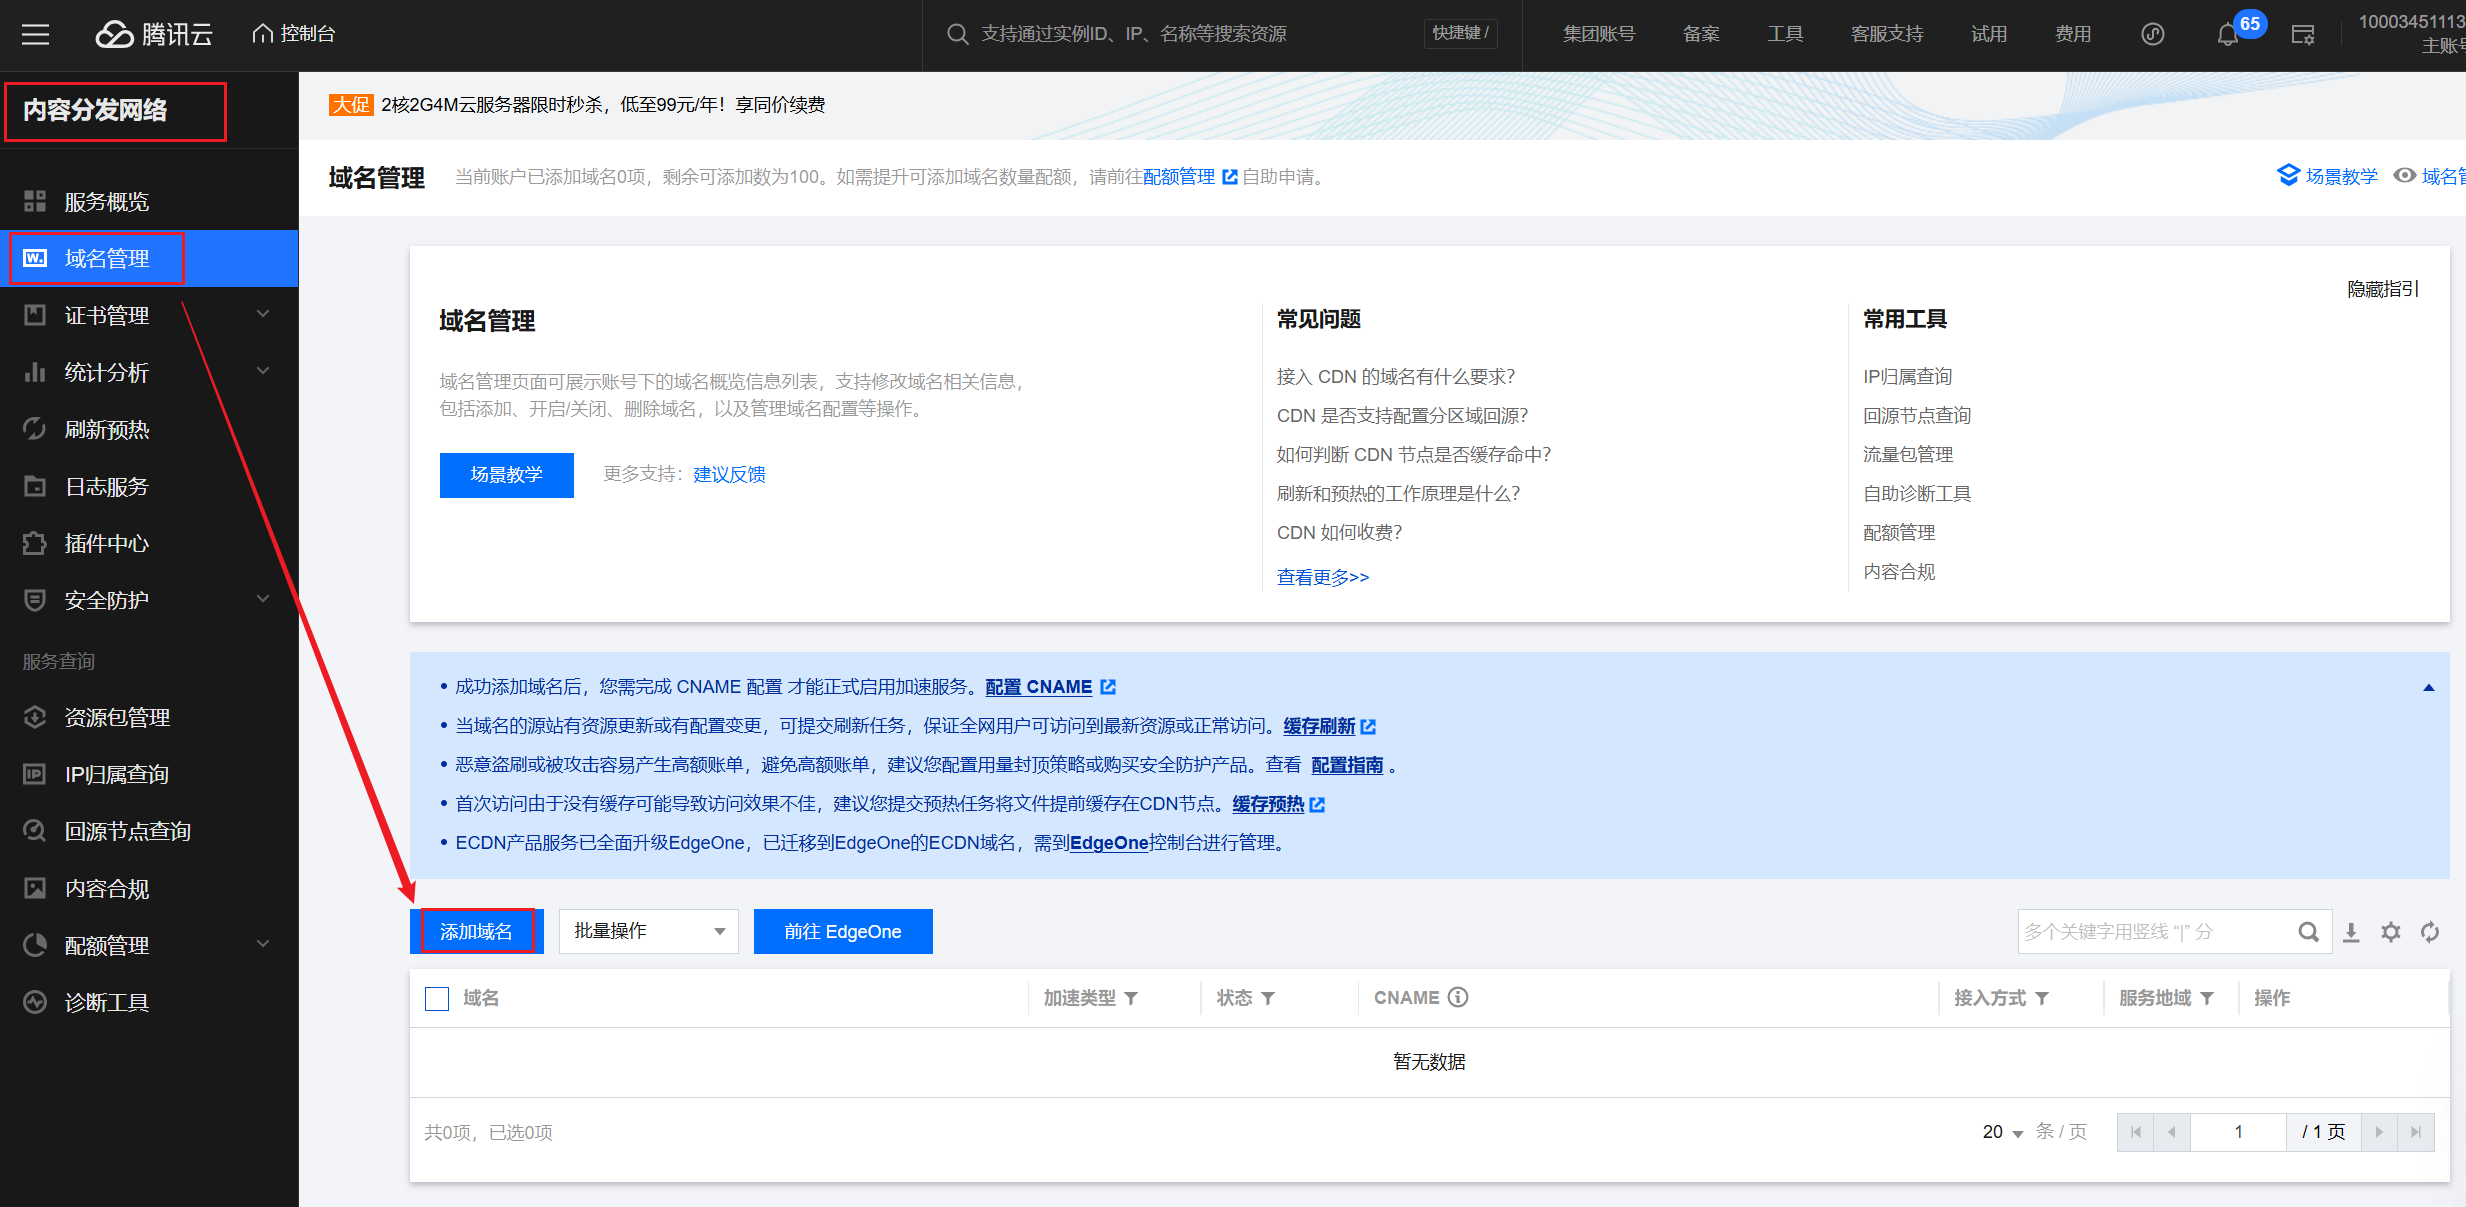The image size is (2466, 1207).
Task: Click the search magnifier in keyword box
Action: click(2307, 932)
